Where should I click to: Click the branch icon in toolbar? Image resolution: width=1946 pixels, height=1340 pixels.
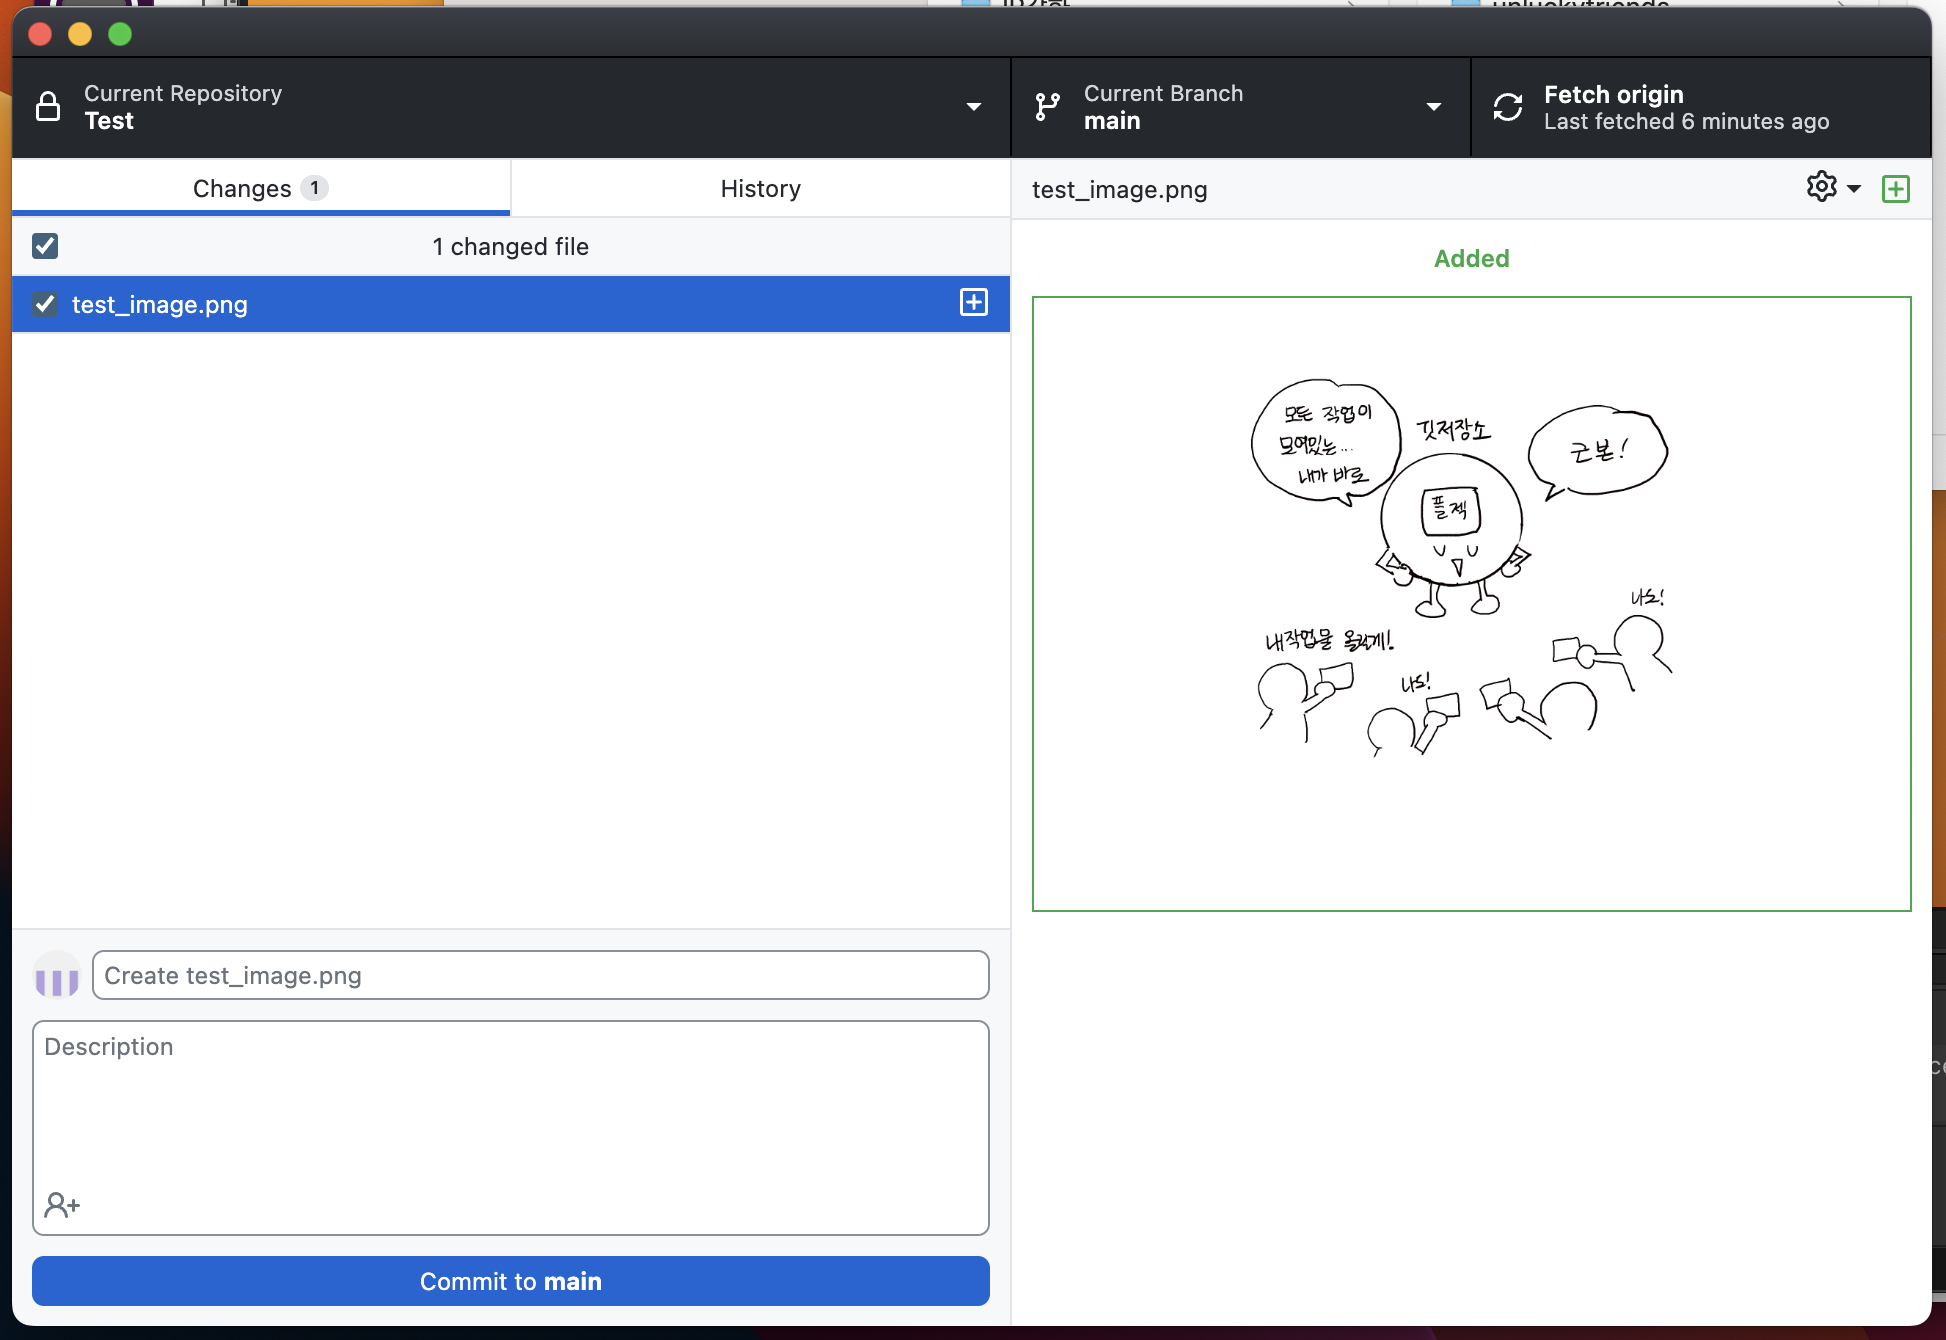click(1047, 107)
